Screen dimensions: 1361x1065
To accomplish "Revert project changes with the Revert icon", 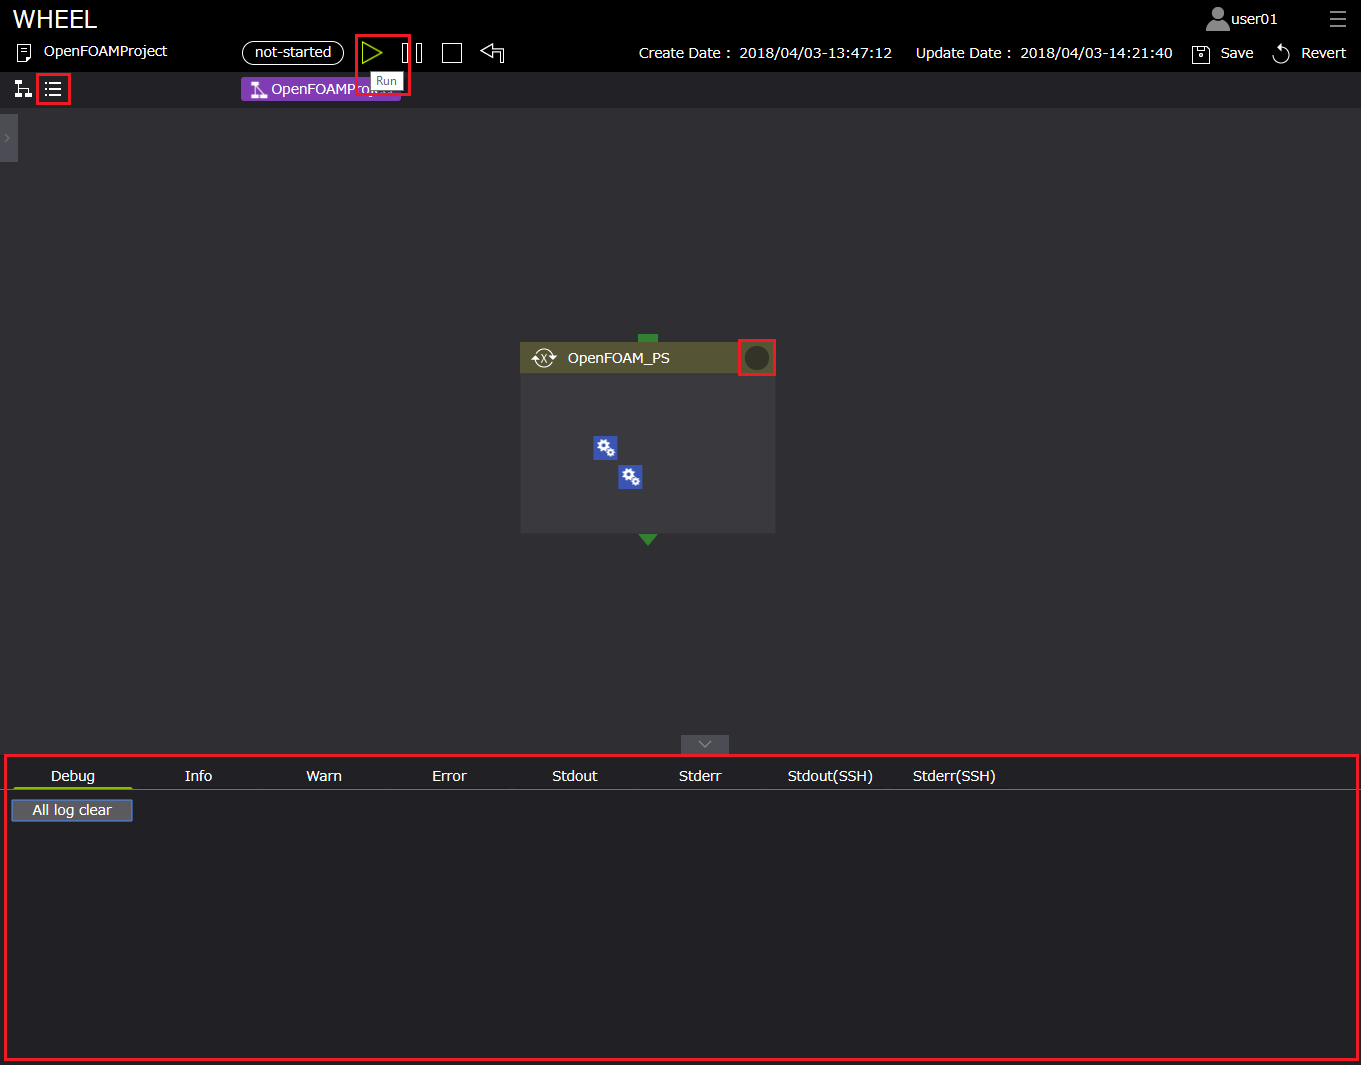I will 1281,54.
